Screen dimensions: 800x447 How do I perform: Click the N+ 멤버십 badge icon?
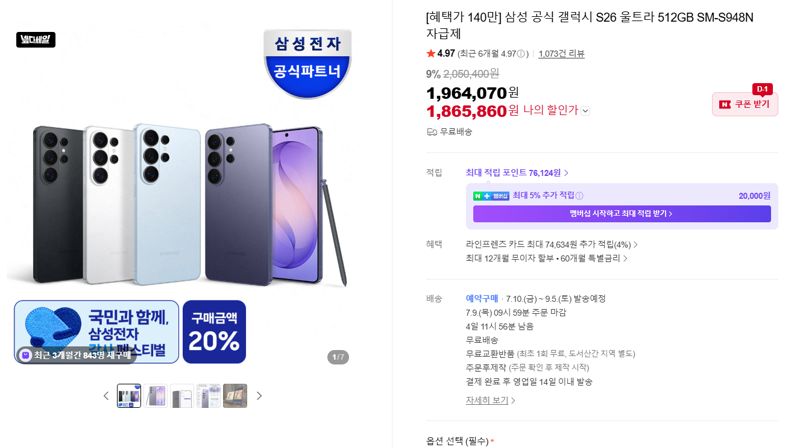[491, 196]
